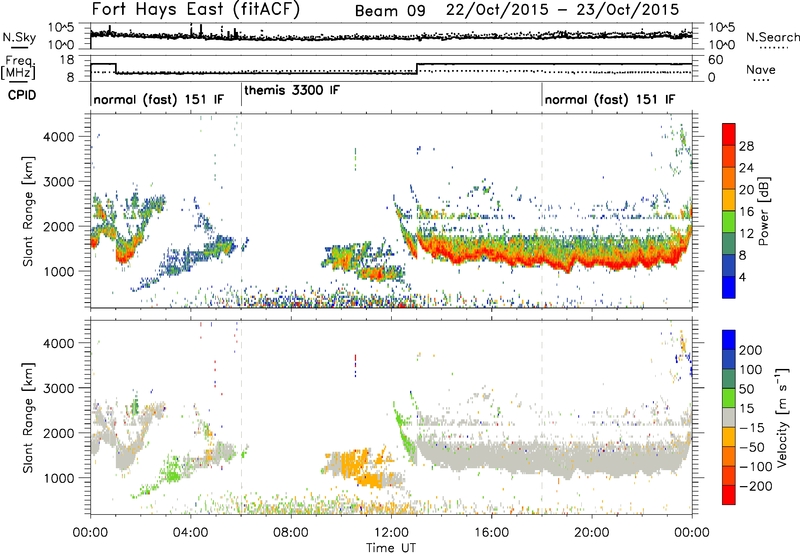Click the "20" value on the Power colorbar
The image size is (800, 554).
pyautogui.click(x=746, y=190)
